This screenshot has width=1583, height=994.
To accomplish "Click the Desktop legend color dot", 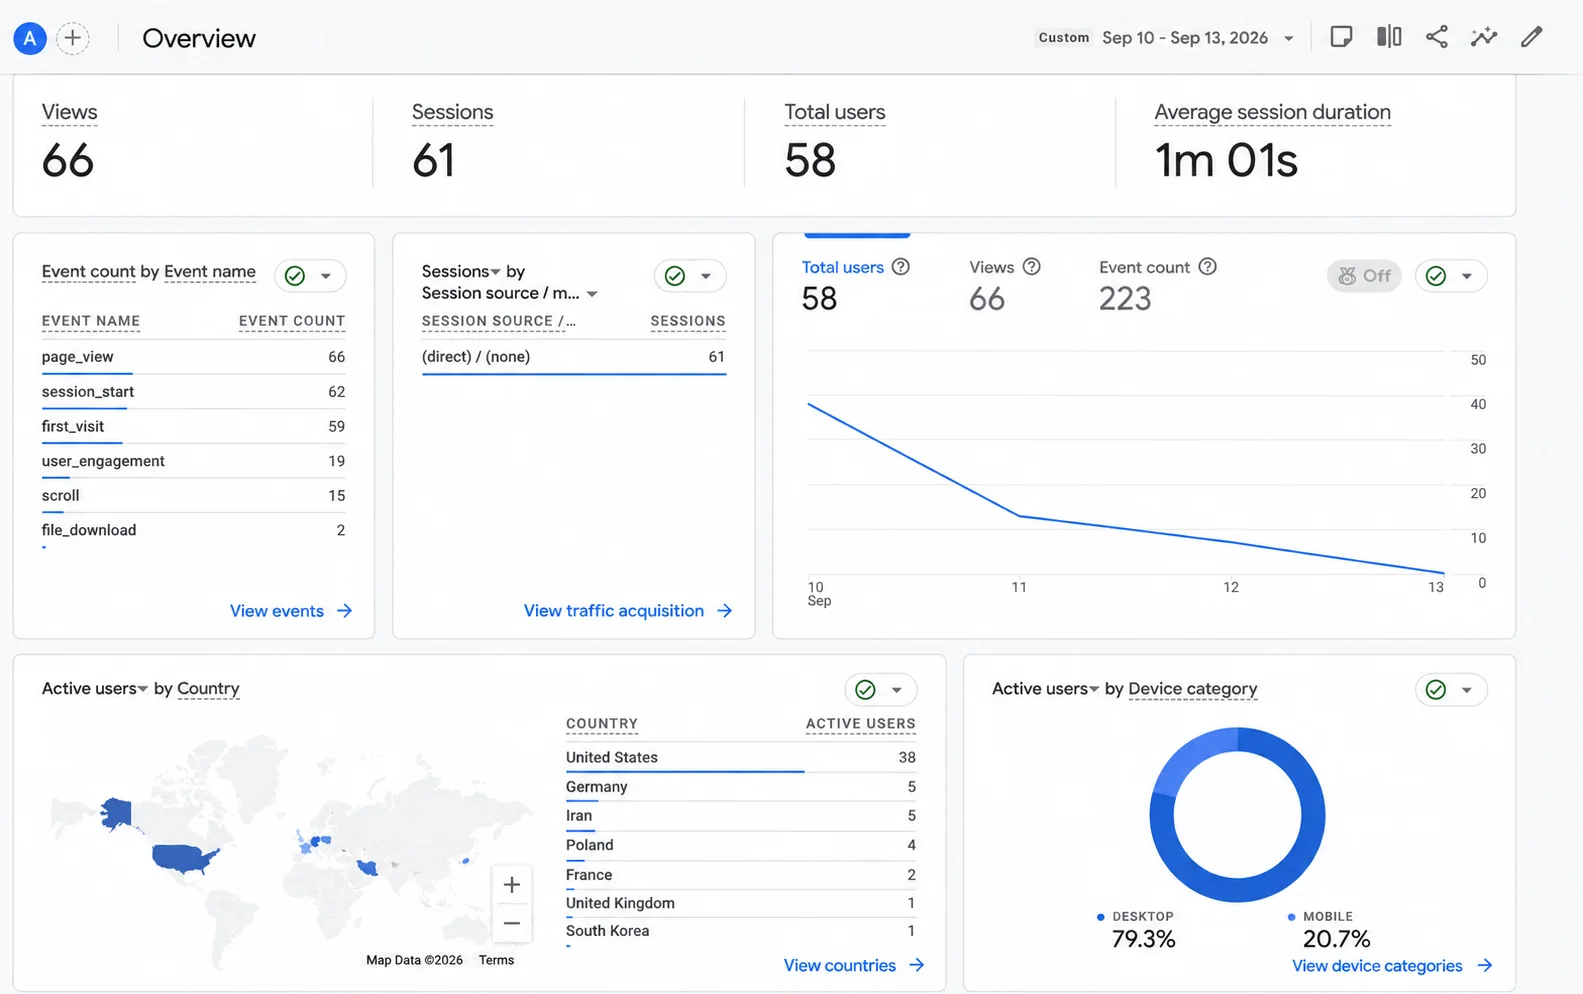I will tap(1101, 917).
